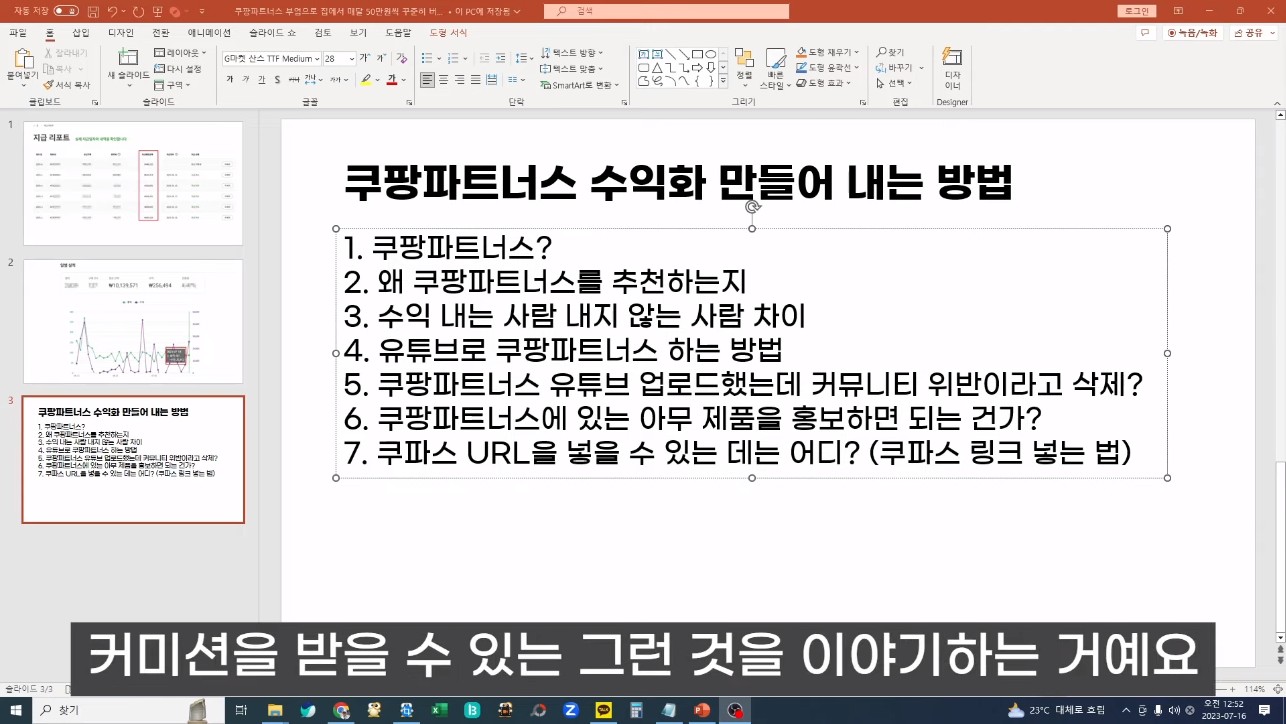The height and width of the screenshot is (724, 1286).
Task: Click Convert to SmartArt button
Action: (578, 85)
